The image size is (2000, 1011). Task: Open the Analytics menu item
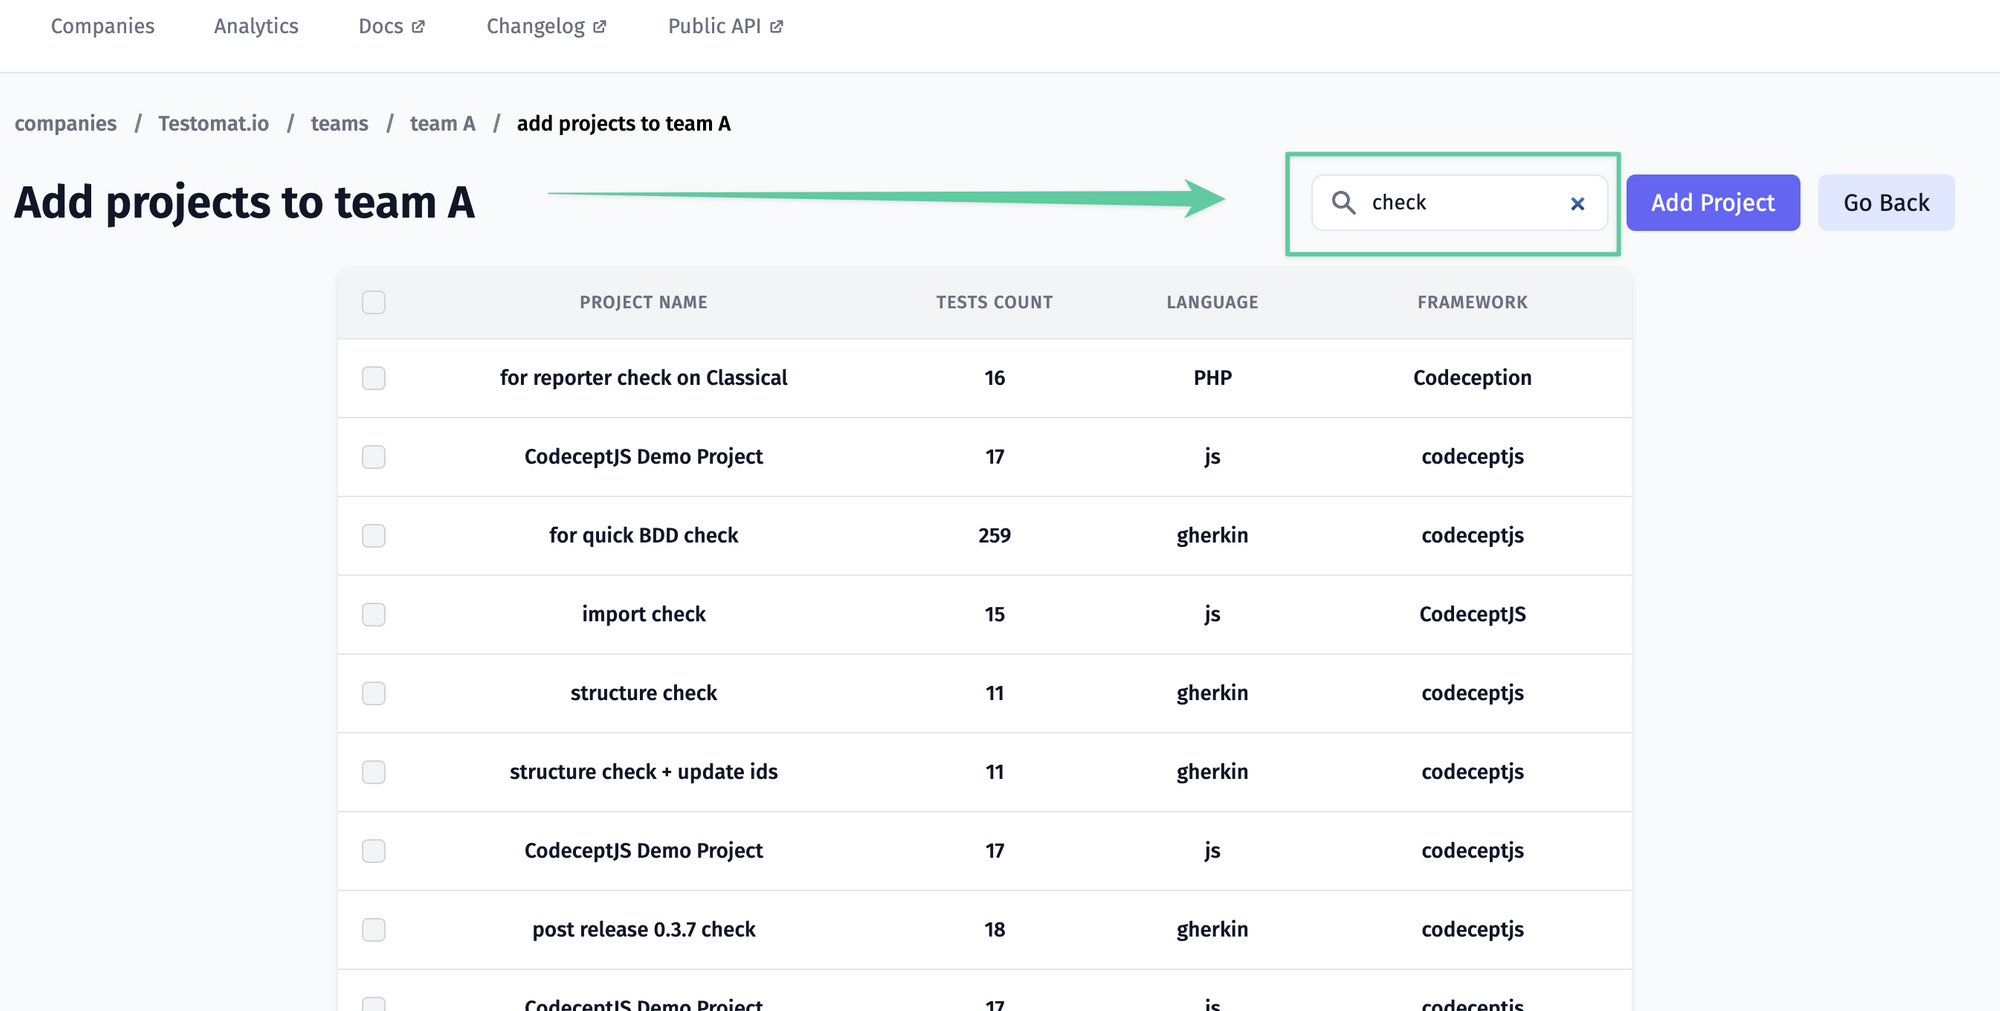point(256,26)
